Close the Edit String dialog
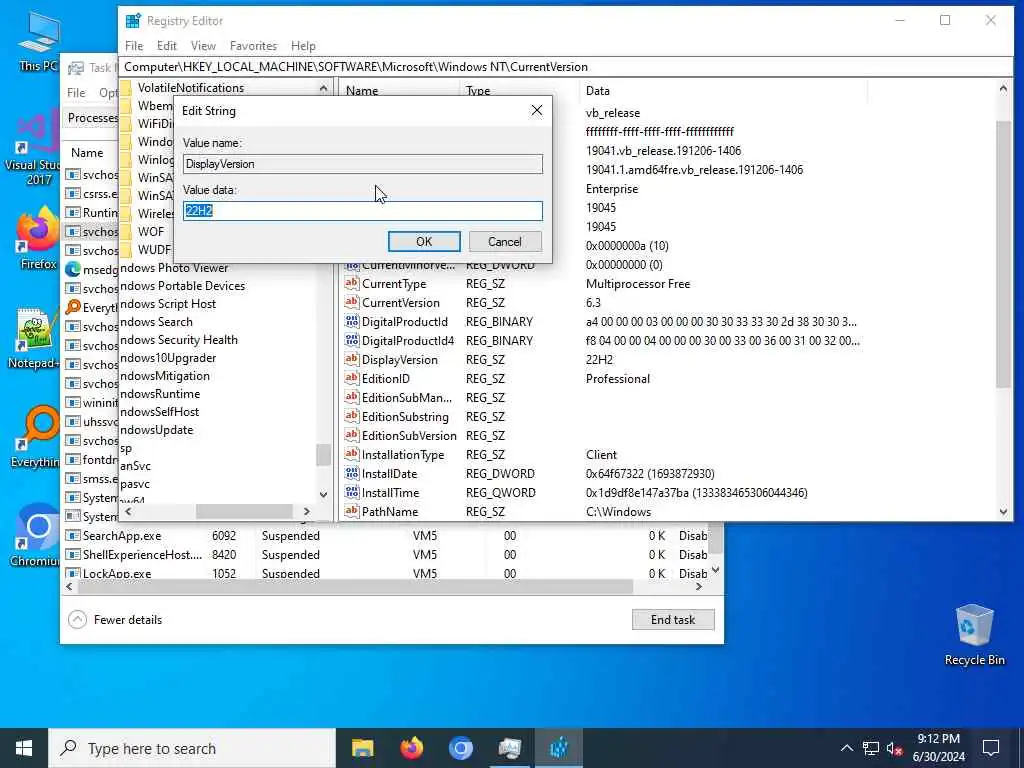Image resolution: width=1024 pixels, height=768 pixels. click(537, 110)
